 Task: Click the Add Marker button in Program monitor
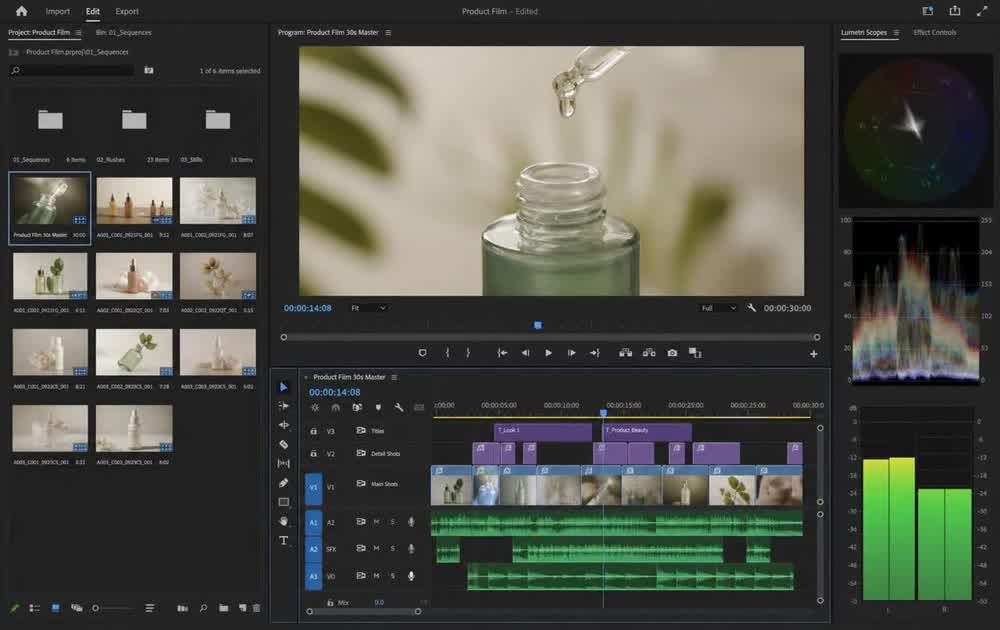tap(422, 353)
